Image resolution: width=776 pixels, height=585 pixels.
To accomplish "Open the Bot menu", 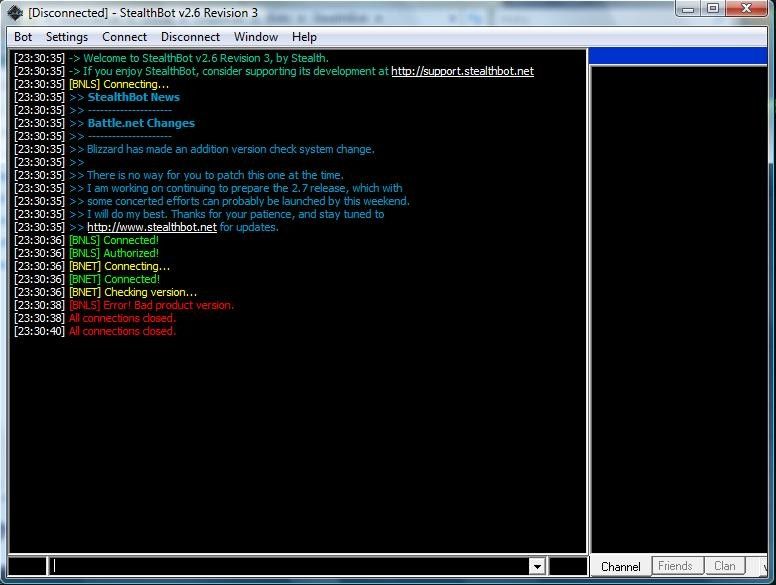I will click(23, 37).
